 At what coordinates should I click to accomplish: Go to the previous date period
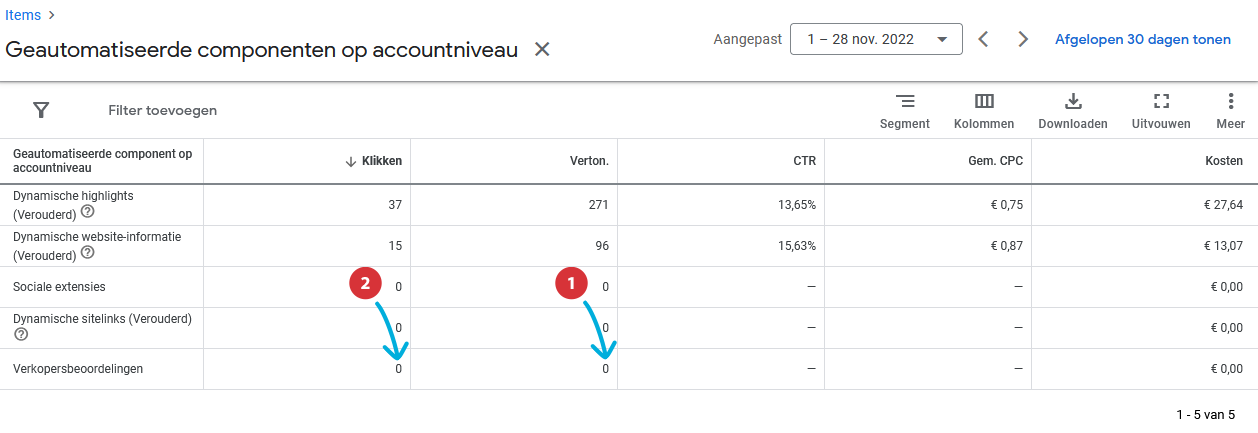click(x=983, y=39)
